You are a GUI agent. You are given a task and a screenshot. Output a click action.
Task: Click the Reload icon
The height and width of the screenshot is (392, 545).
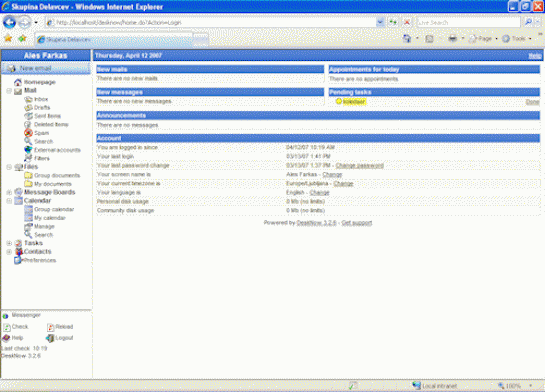pos(50,327)
